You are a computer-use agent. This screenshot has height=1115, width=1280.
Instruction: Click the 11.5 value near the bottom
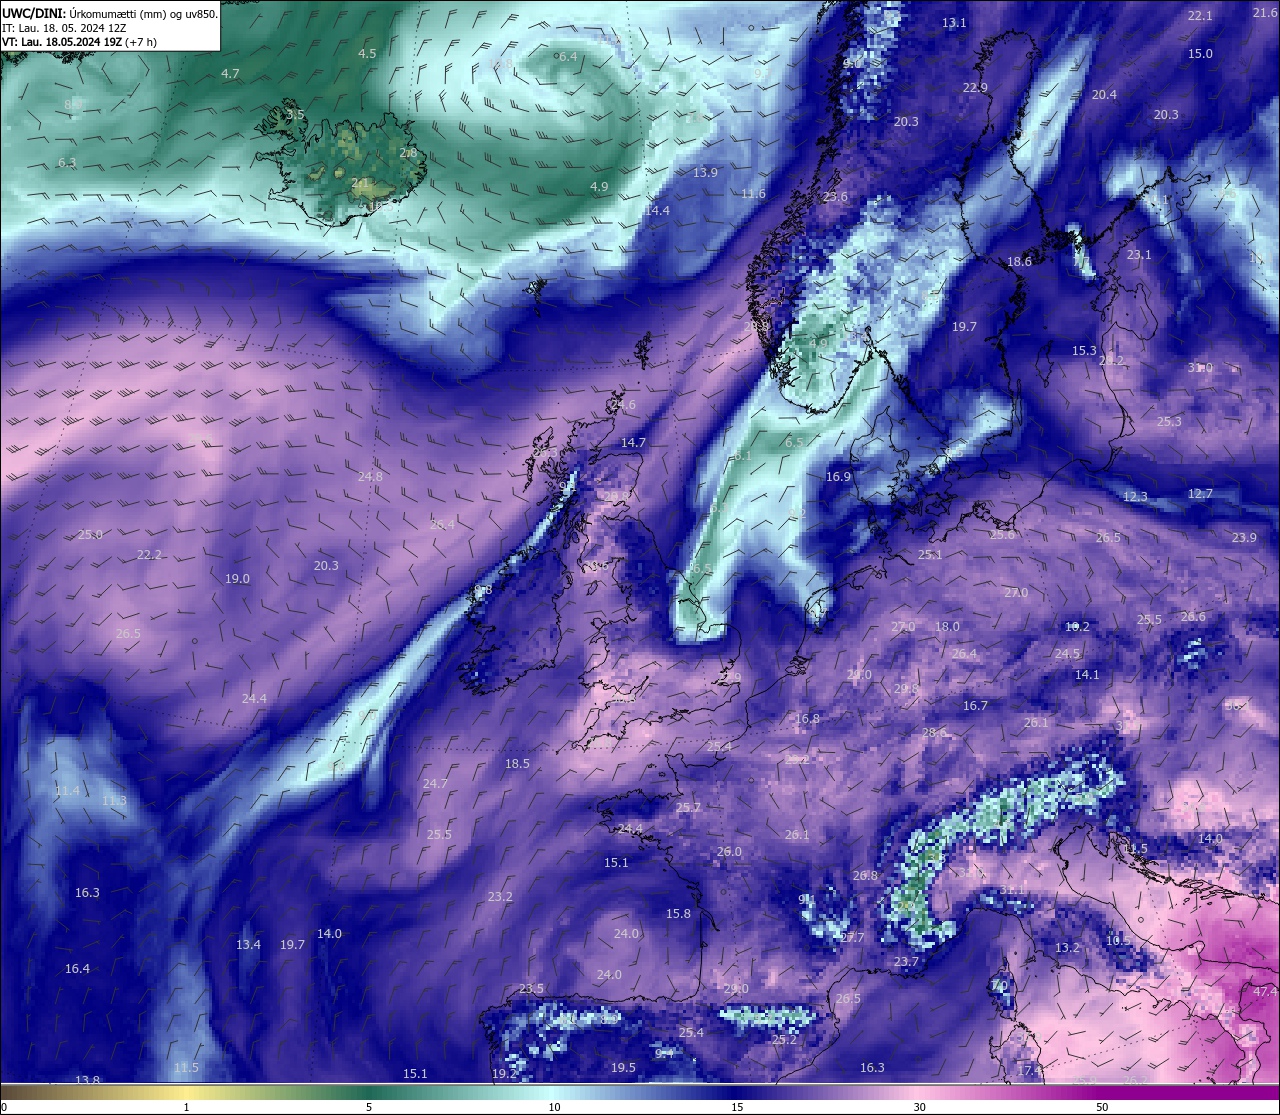[x=186, y=1068]
